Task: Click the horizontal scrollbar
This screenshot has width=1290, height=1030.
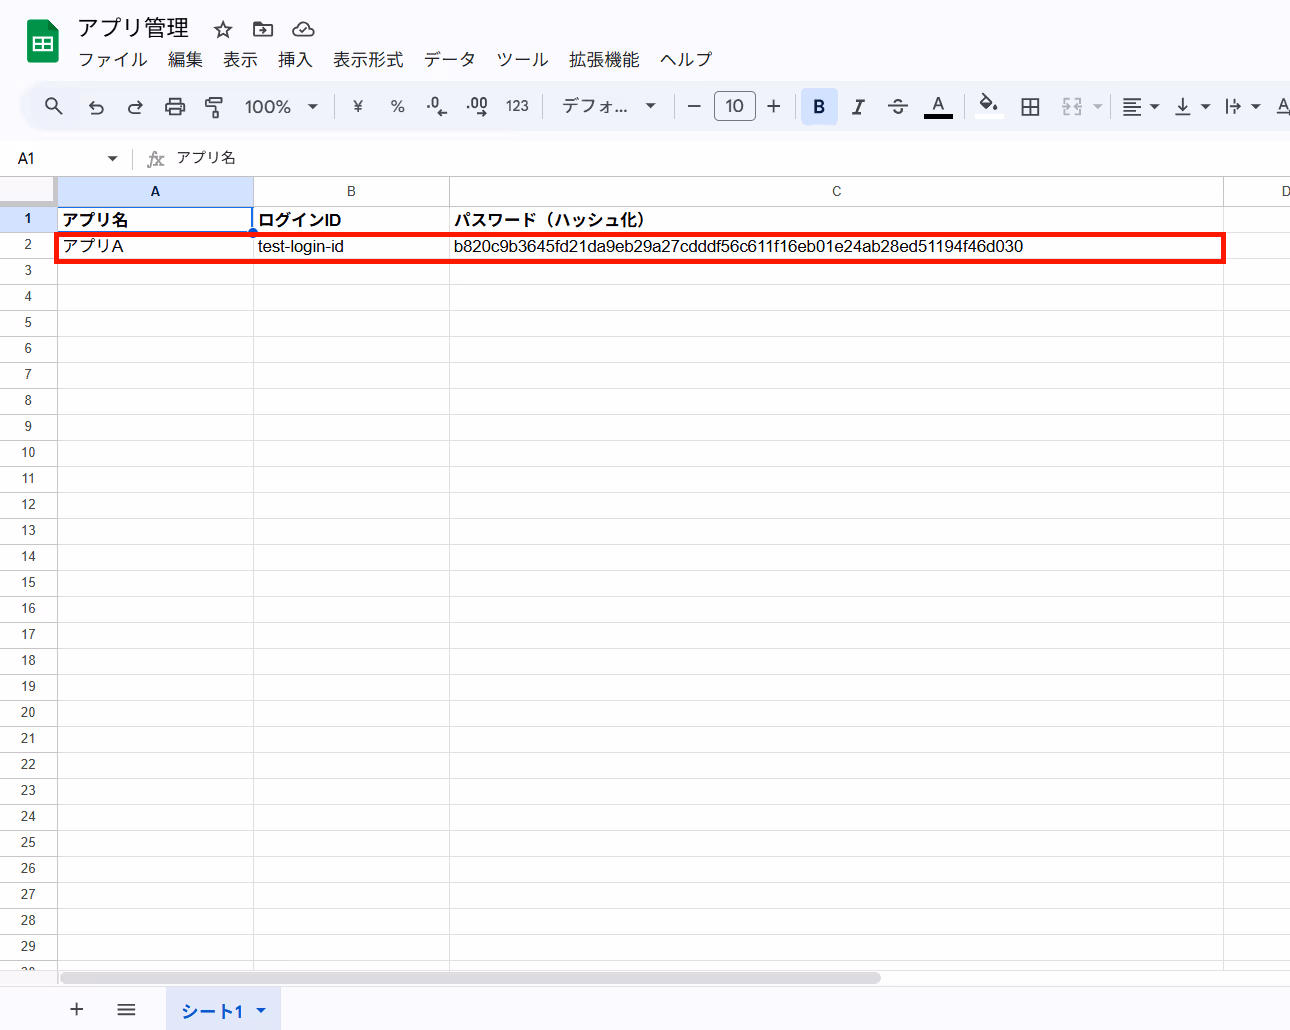Action: [470, 978]
